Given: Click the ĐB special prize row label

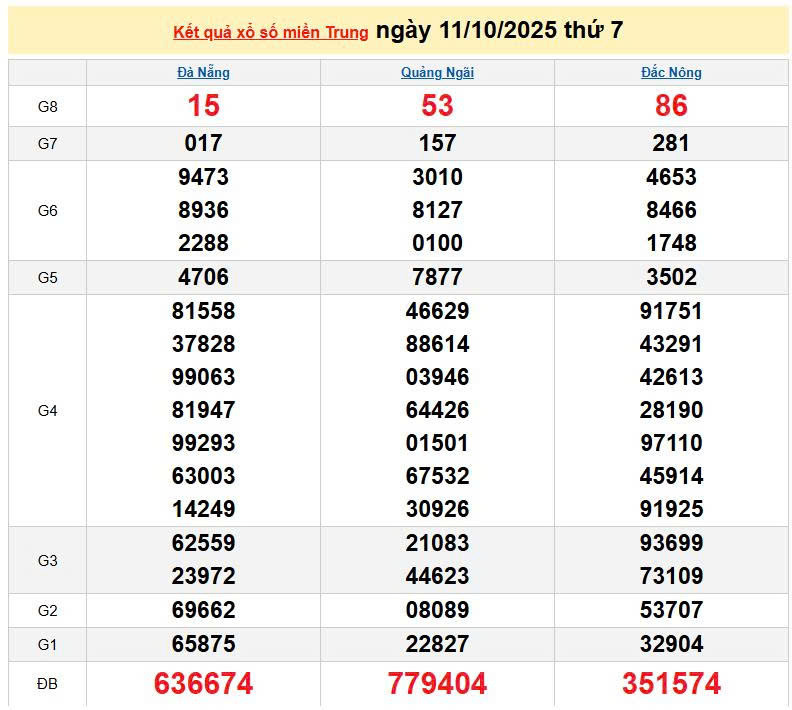Looking at the screenshot, I should pos(47,684).
